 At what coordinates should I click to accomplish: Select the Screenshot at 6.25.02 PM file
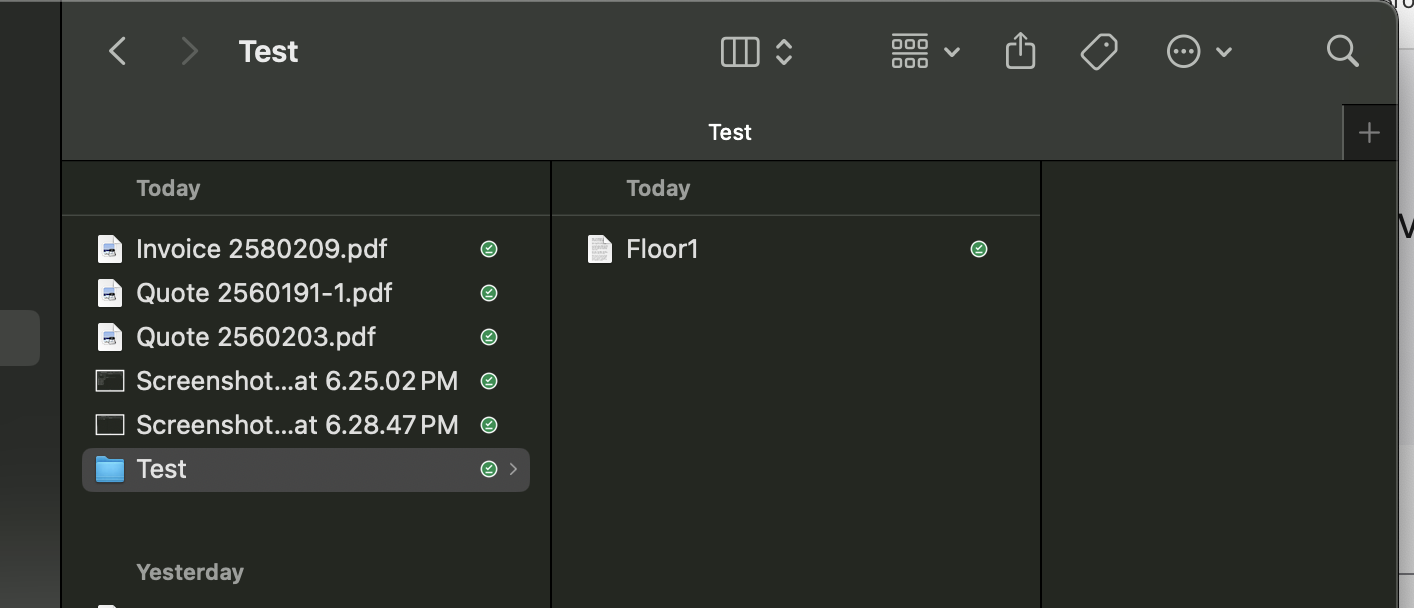pos(297,381)
